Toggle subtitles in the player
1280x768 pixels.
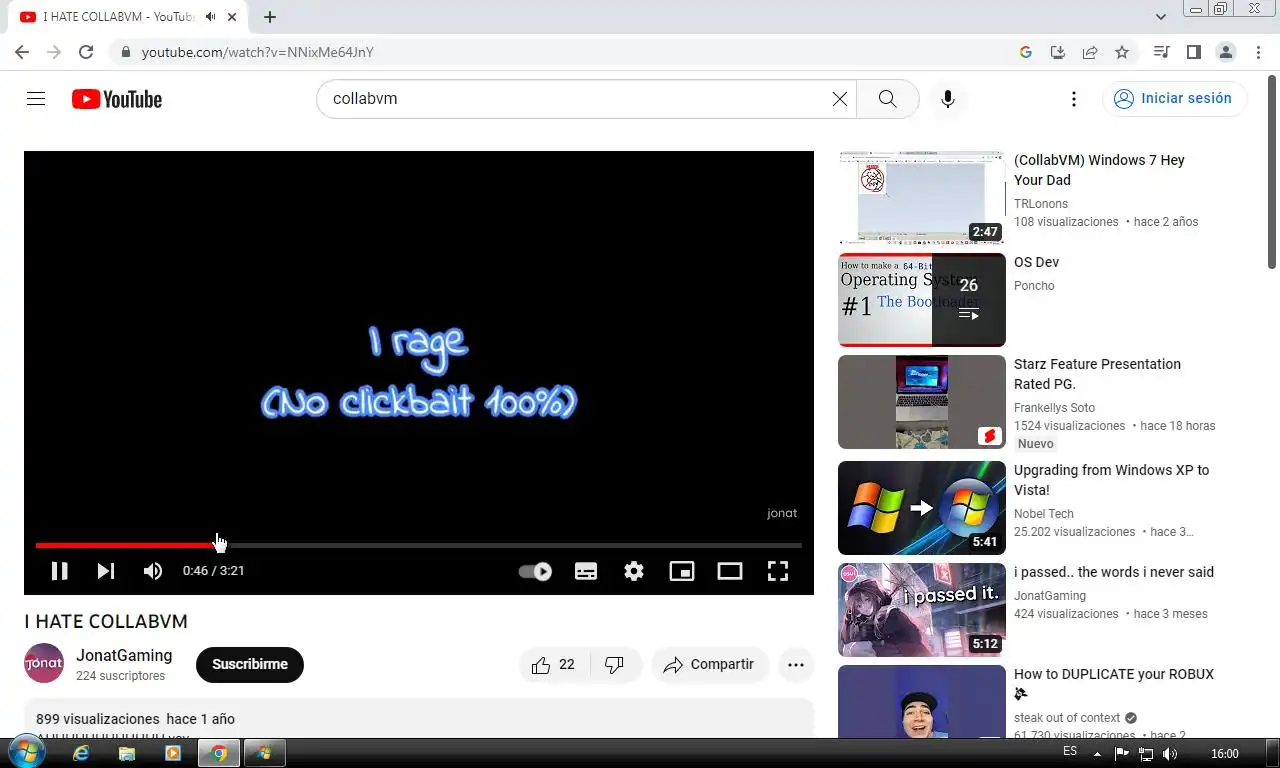pos(586,571)
